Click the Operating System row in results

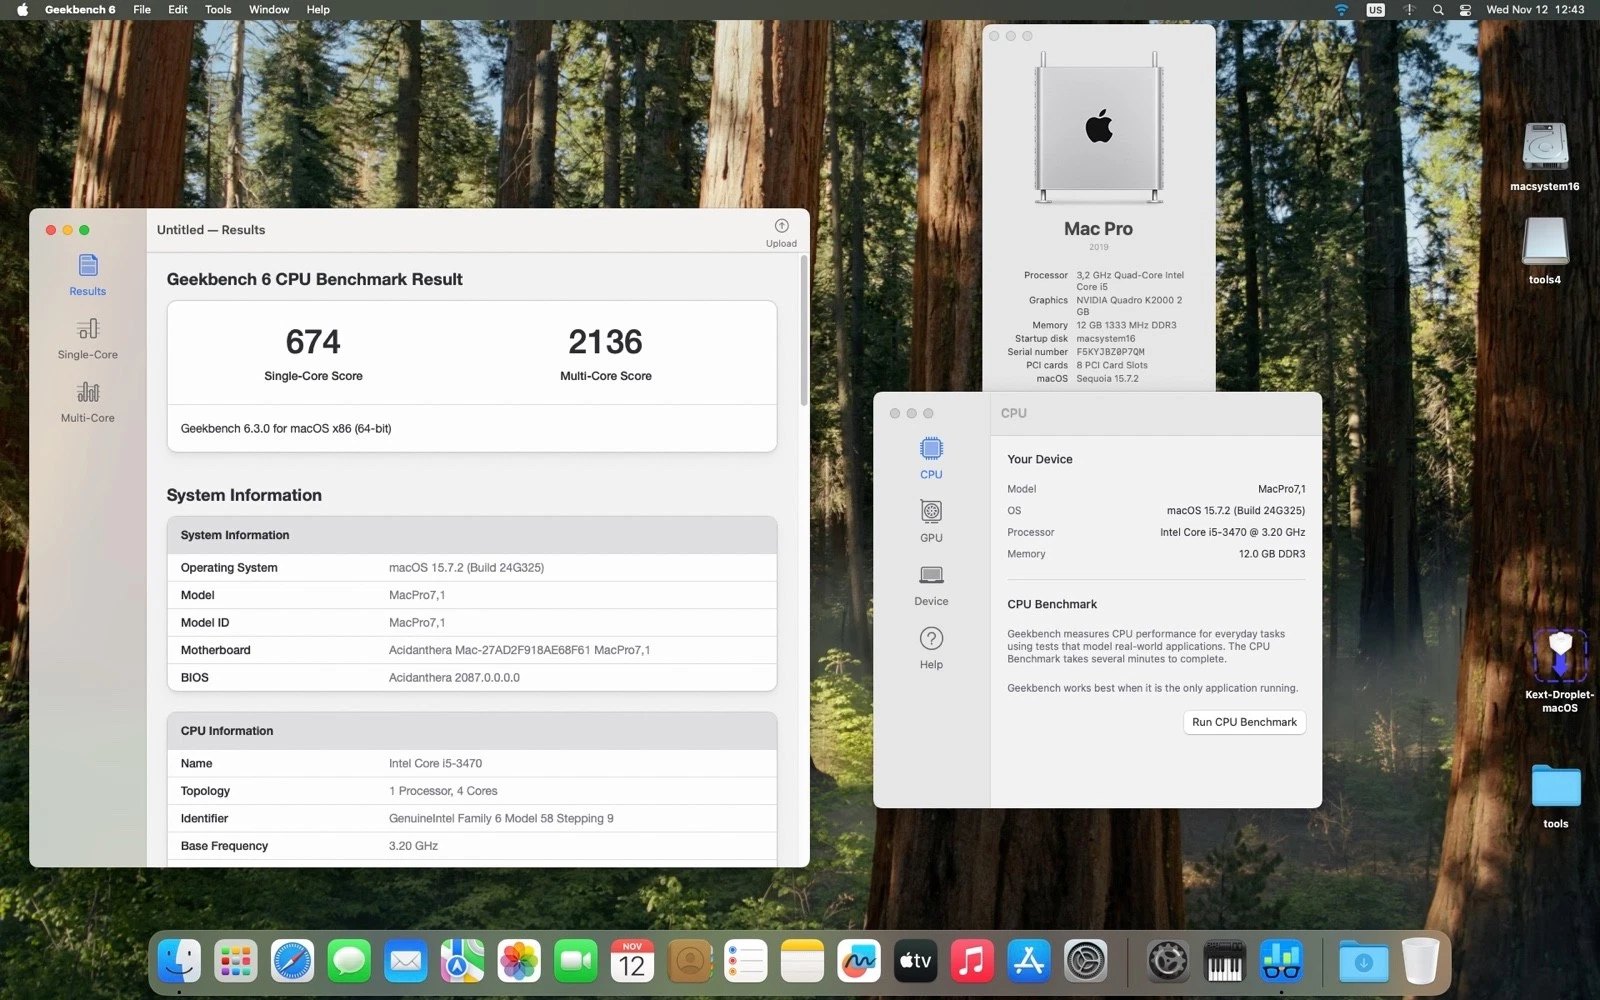point(472,567)
